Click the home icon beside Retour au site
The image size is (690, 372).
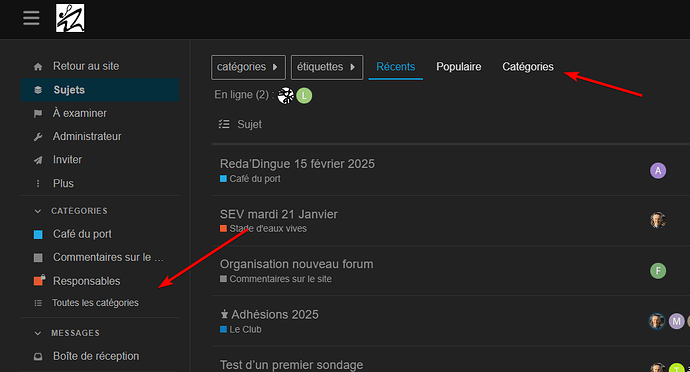[38, 66]
